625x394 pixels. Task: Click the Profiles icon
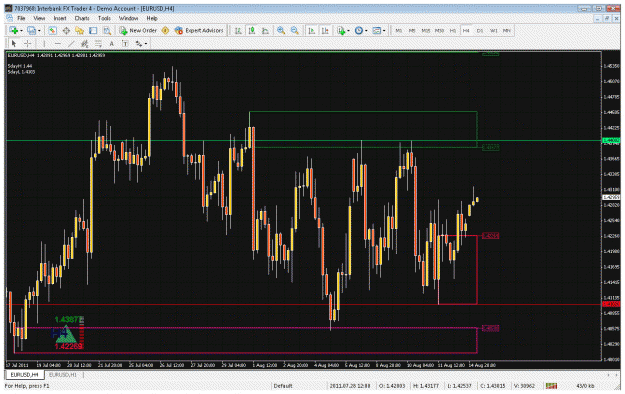pos(31,31)
